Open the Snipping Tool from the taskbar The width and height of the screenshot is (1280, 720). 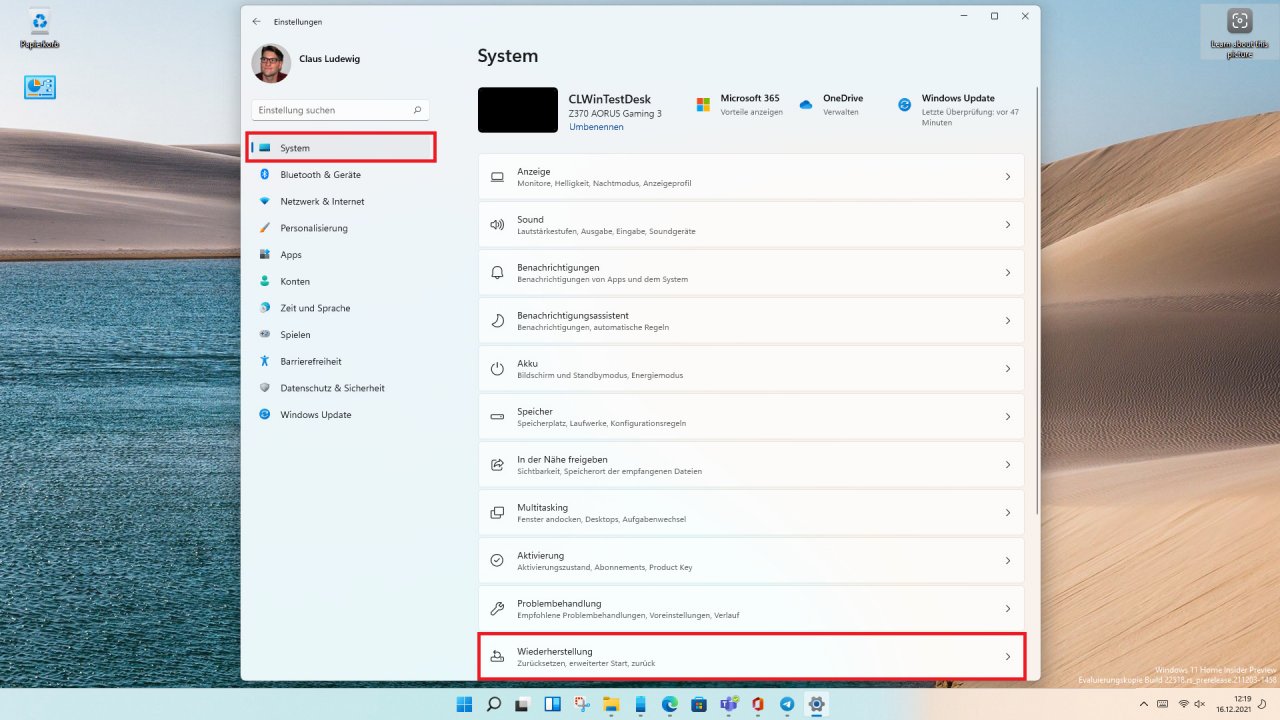[582, 704]
